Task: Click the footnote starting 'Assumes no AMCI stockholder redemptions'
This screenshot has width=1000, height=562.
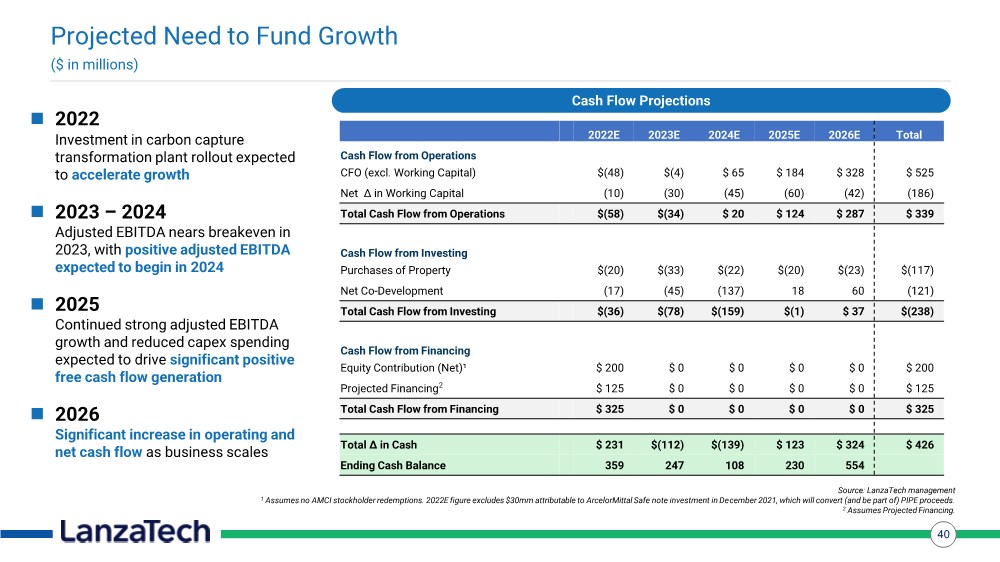Action: [607, 500]
